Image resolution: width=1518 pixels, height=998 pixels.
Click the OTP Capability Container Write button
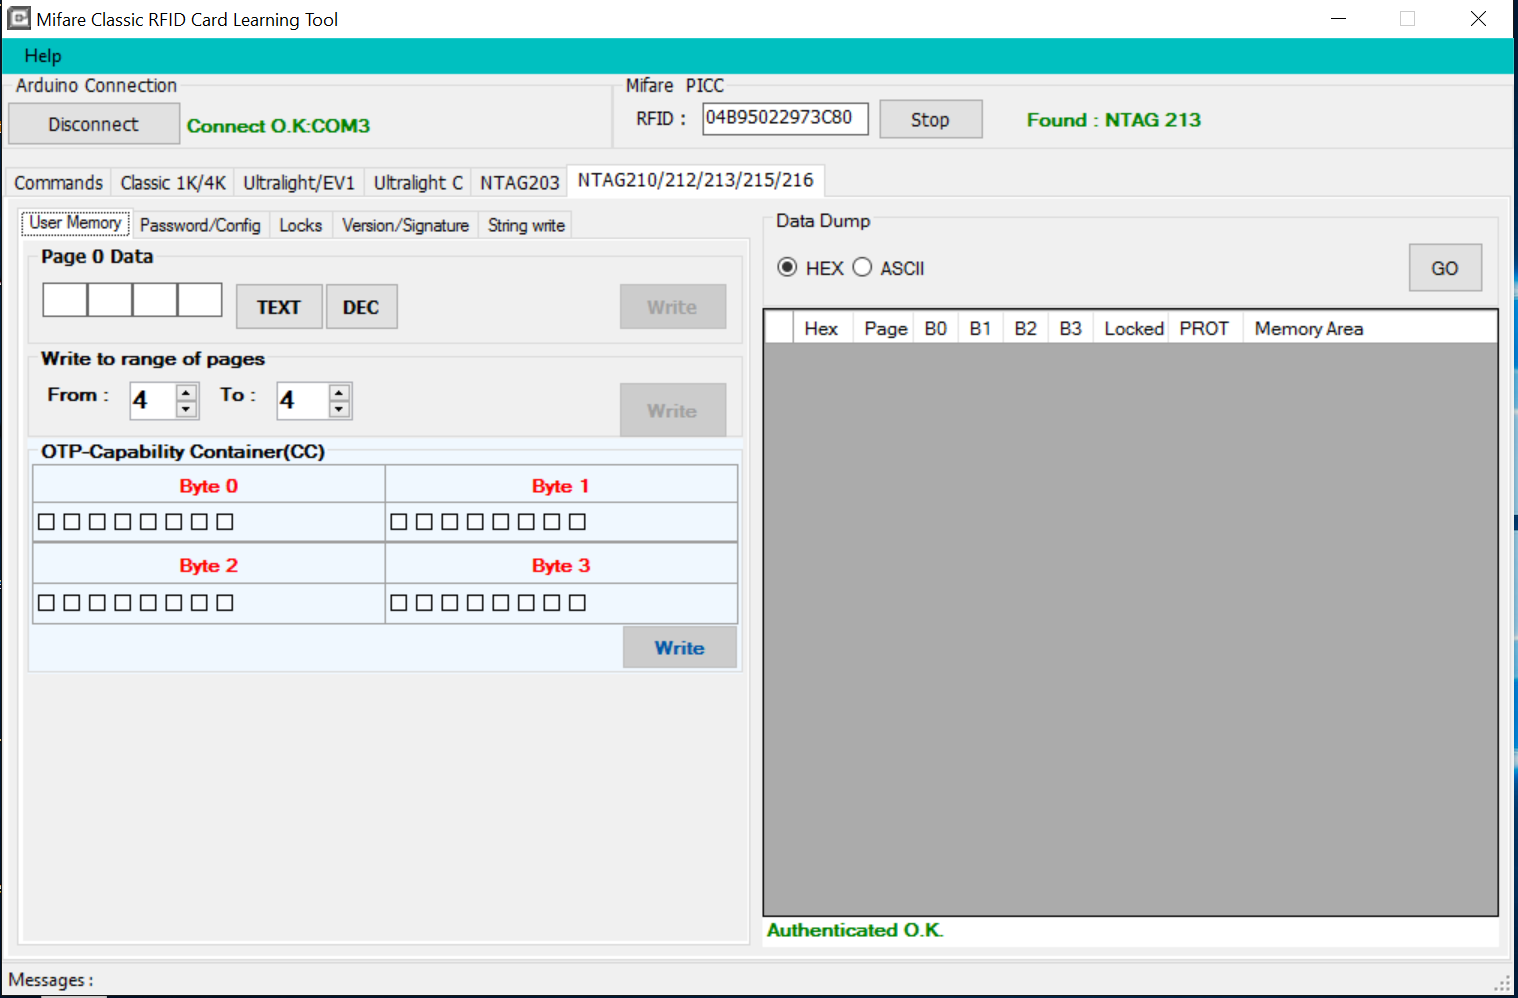[x=680, y=648]
